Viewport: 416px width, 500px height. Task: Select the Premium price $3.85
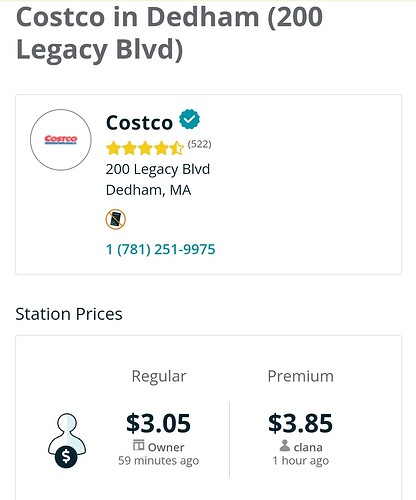pyautogui.click(x=300, y=423)
